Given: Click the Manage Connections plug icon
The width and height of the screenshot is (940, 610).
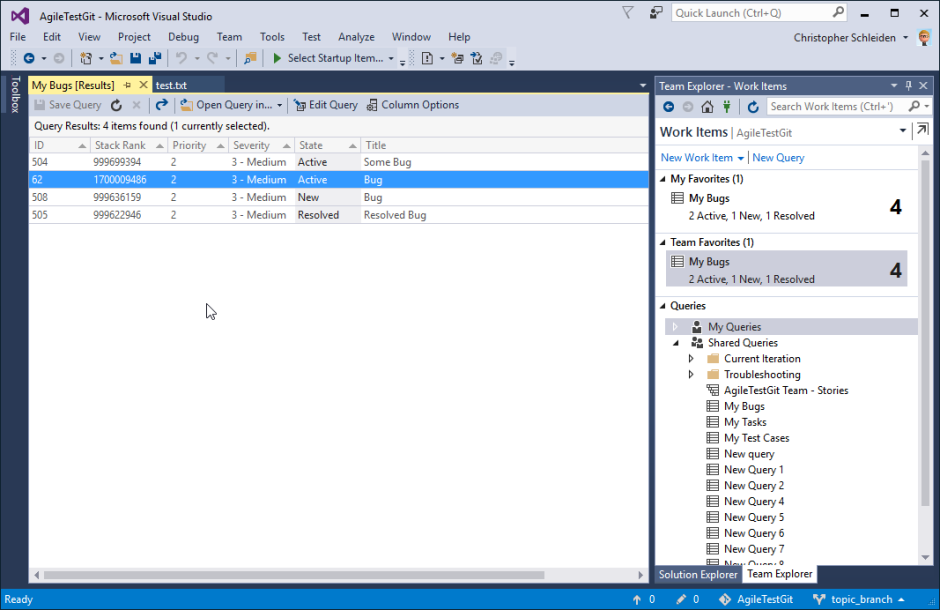Looking at the screenshot, I should [727, 106].
